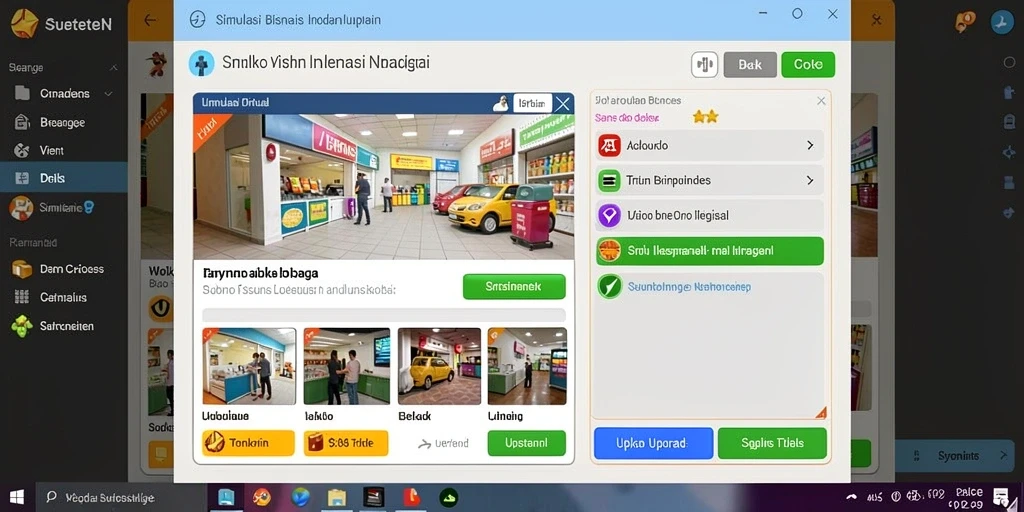Click the red Acloundo icon
1024x512 pixels.
tap(609, 145)
